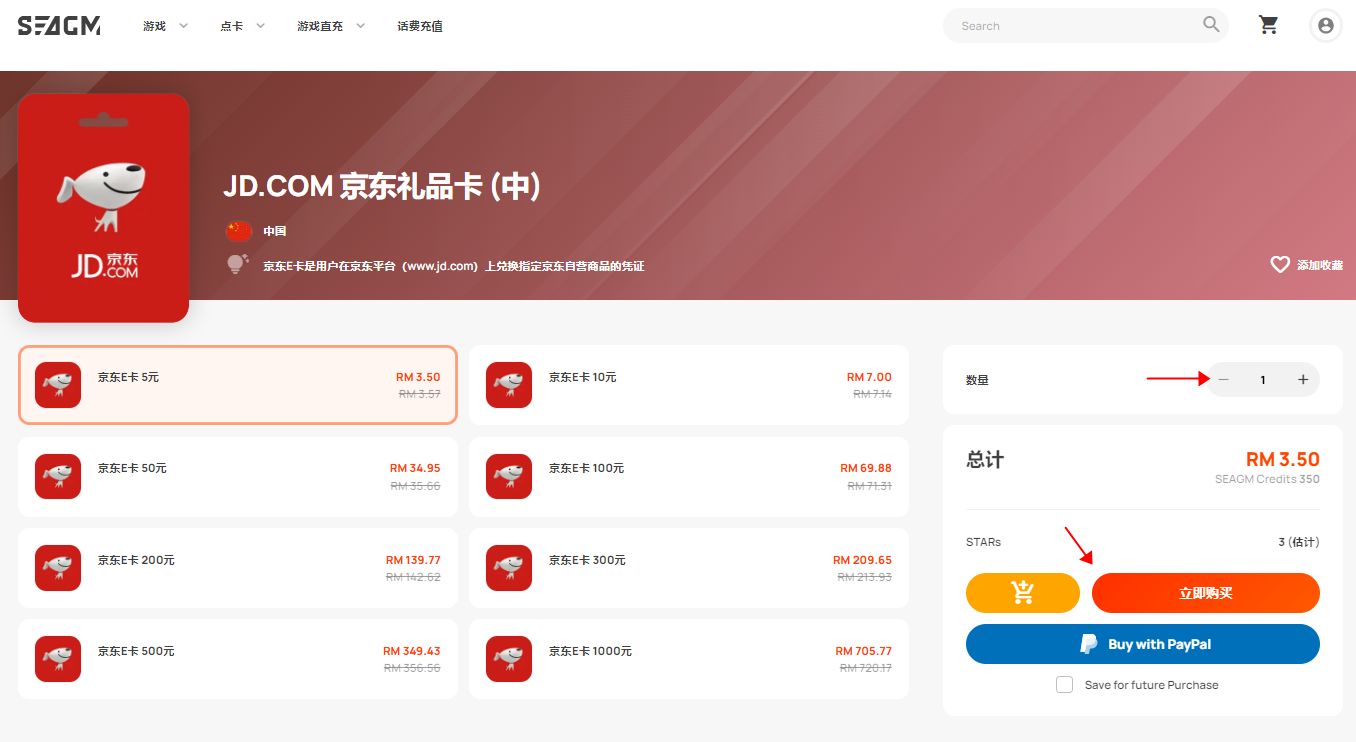Decrease quantity with the minus button
This screenshot has height=742, width=1356.
pyautogui.click(x=1224, y=380)
